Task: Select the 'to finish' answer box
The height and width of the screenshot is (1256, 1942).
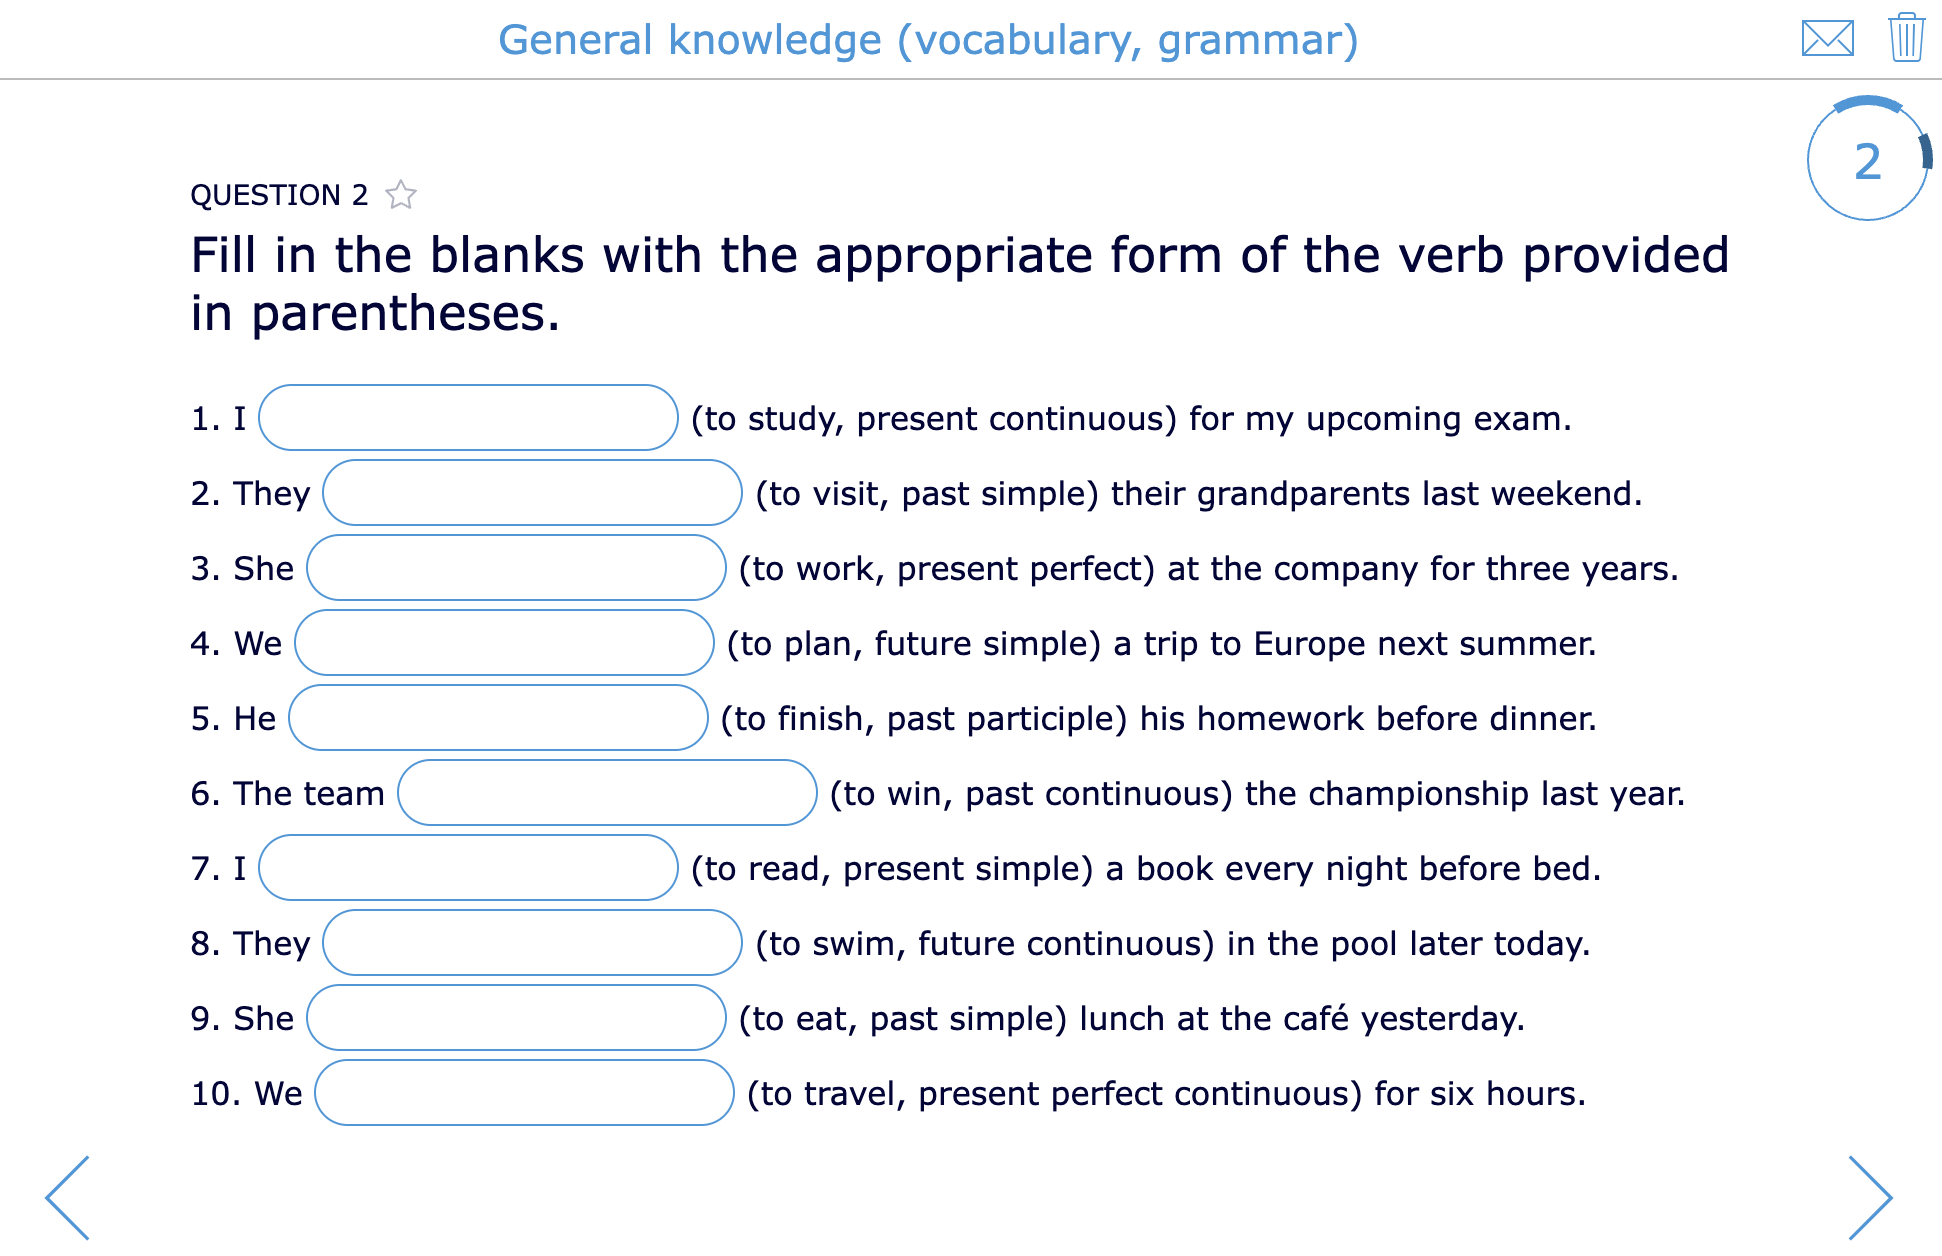Action: (498, 718)
